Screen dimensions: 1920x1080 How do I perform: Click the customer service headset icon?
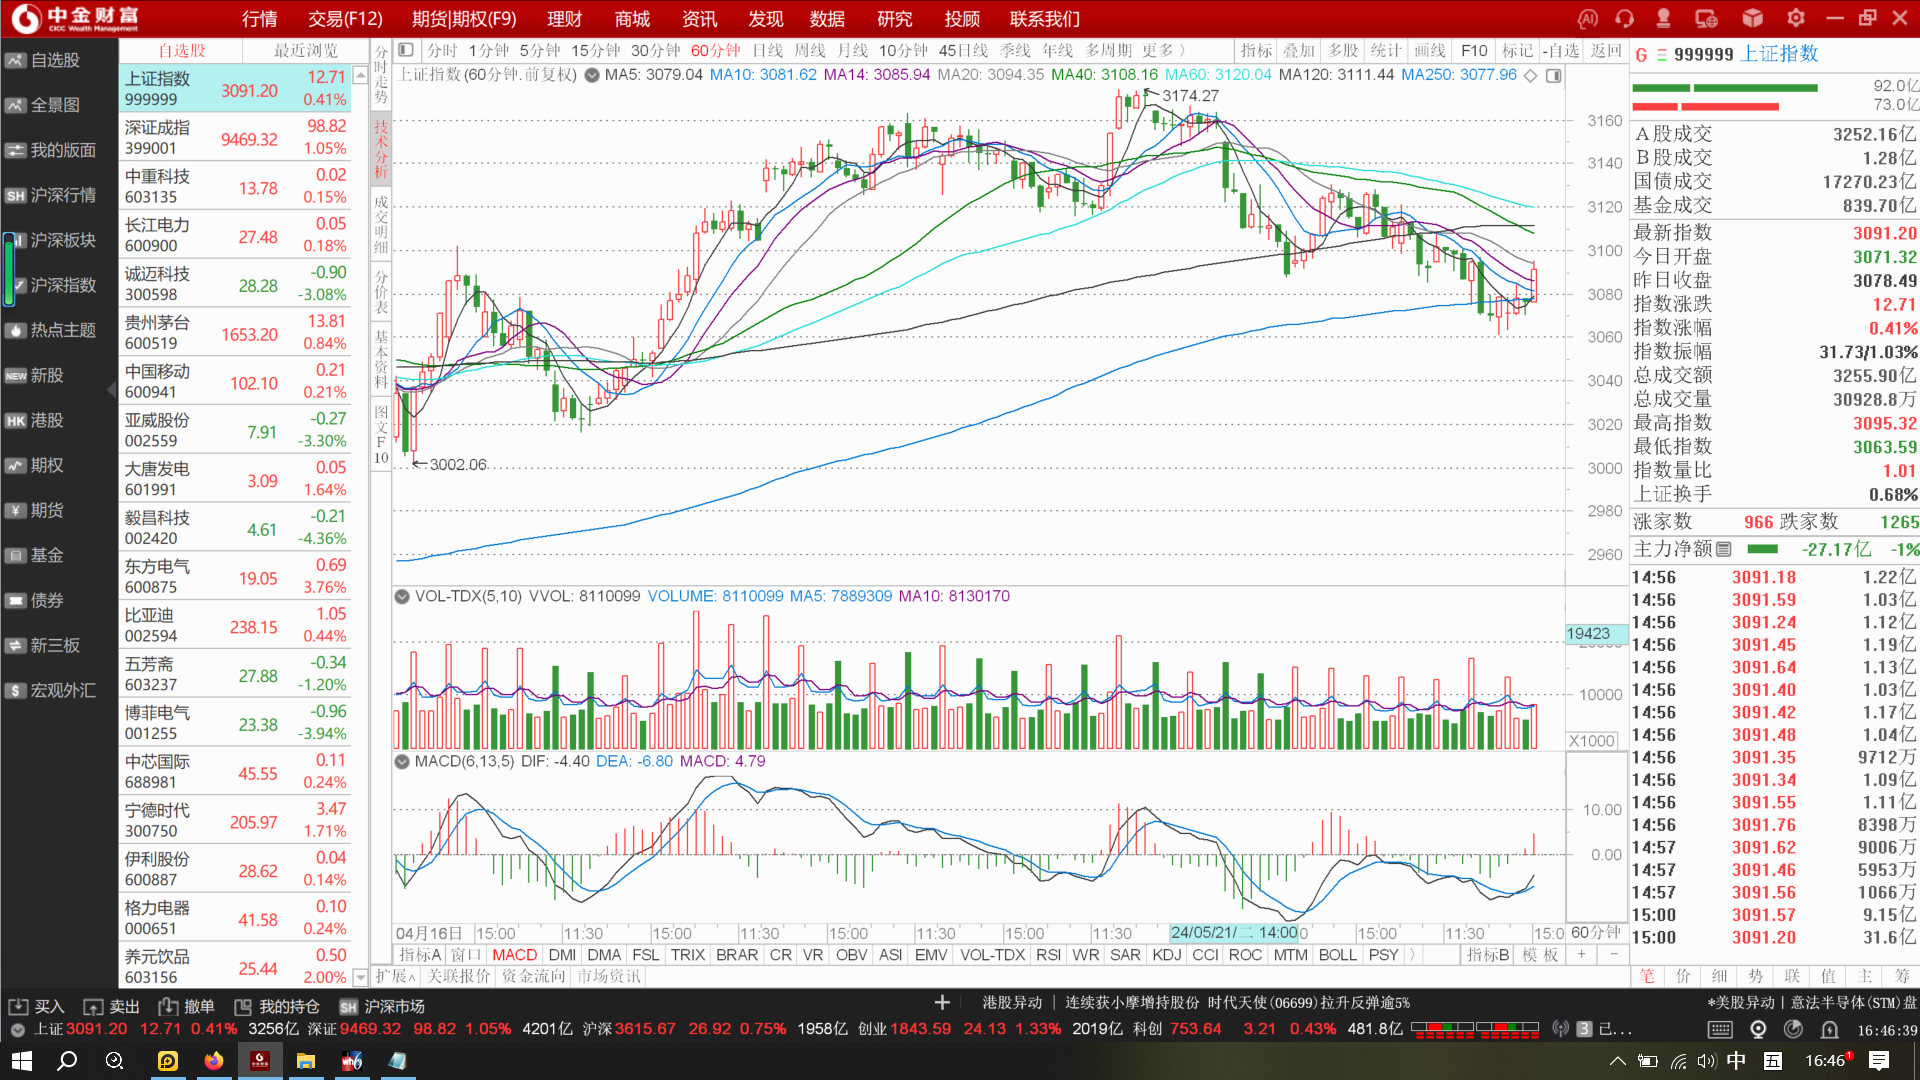click(1624, 18)
